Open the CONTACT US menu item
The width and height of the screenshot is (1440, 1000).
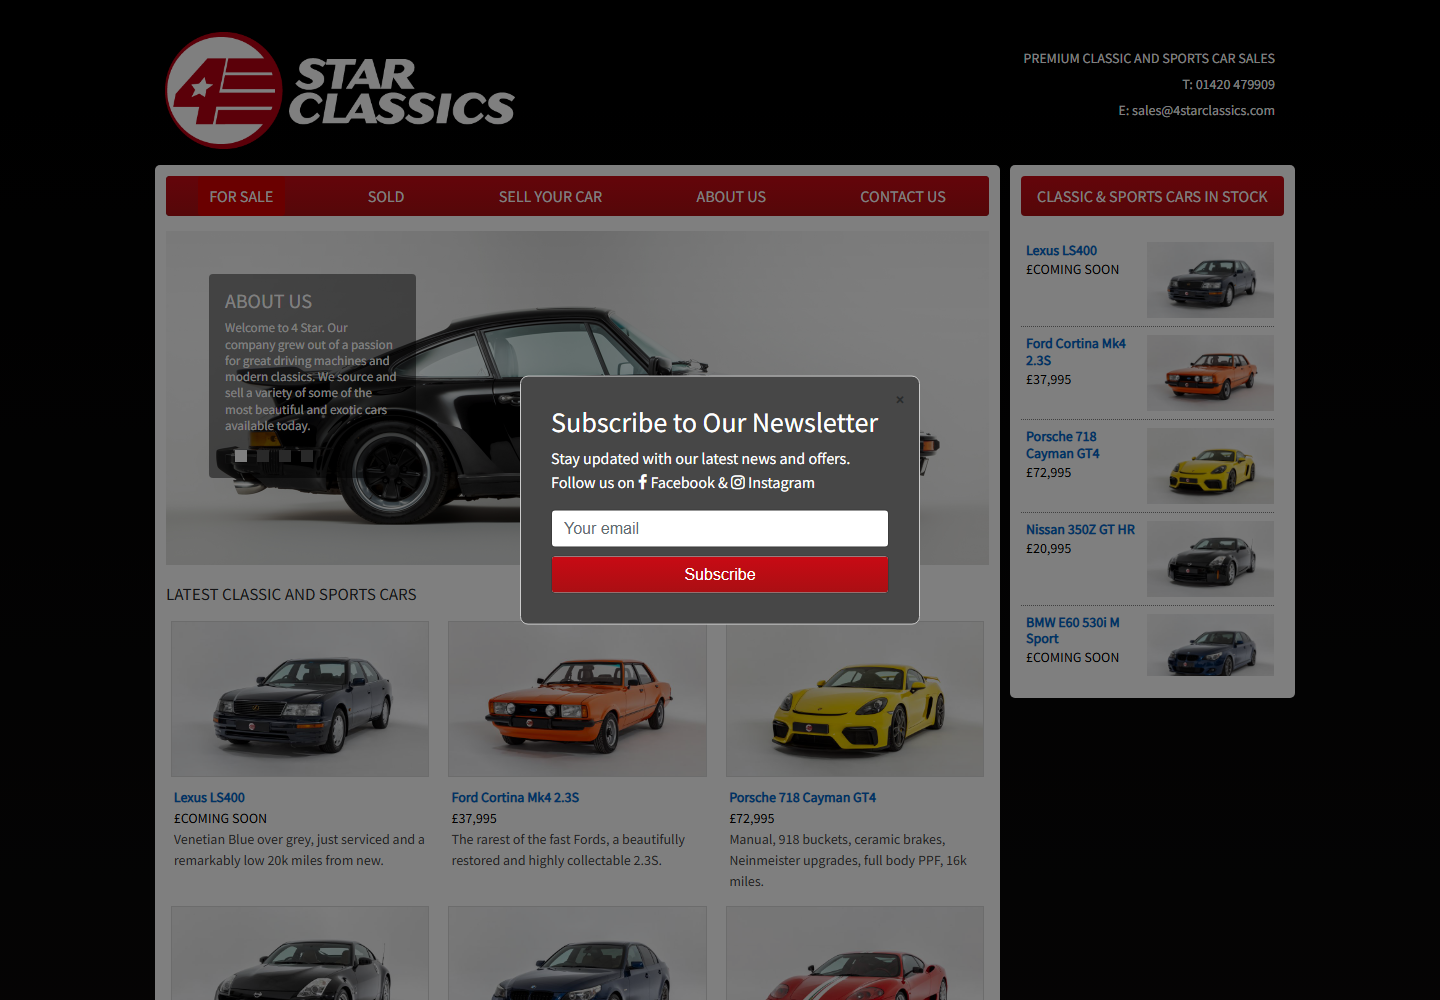pyautogui.click(x=903, y=197)
